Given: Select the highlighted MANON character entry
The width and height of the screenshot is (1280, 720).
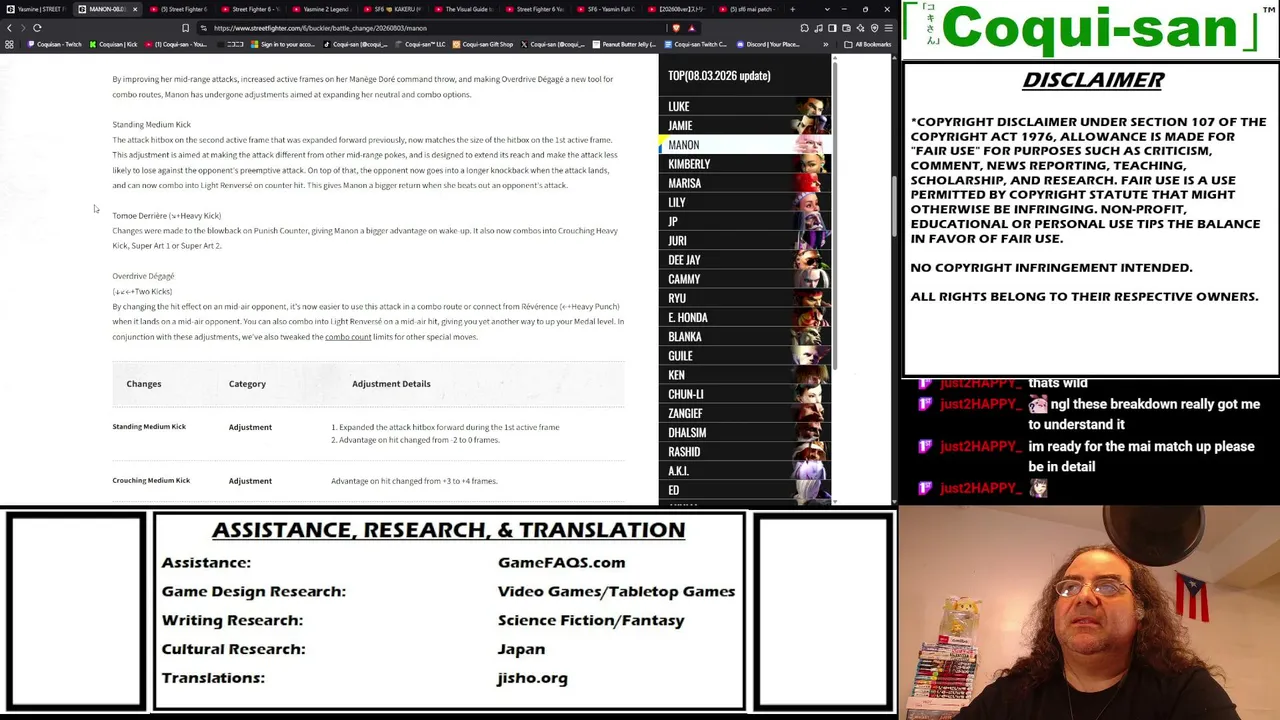Looking at the screenshot, I should (x=745, y=145).
